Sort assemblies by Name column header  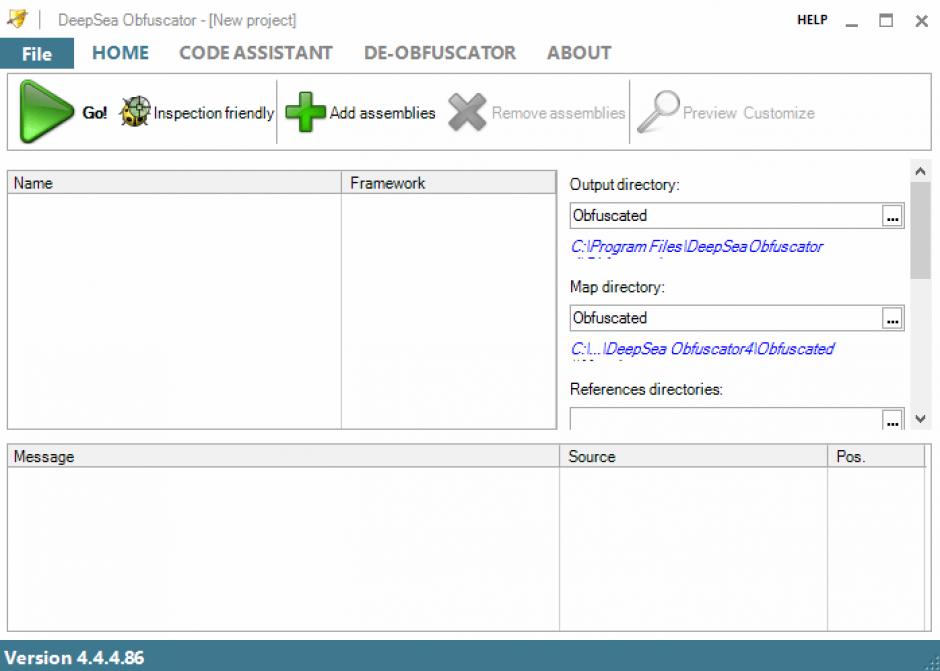[x=174, y=183]
